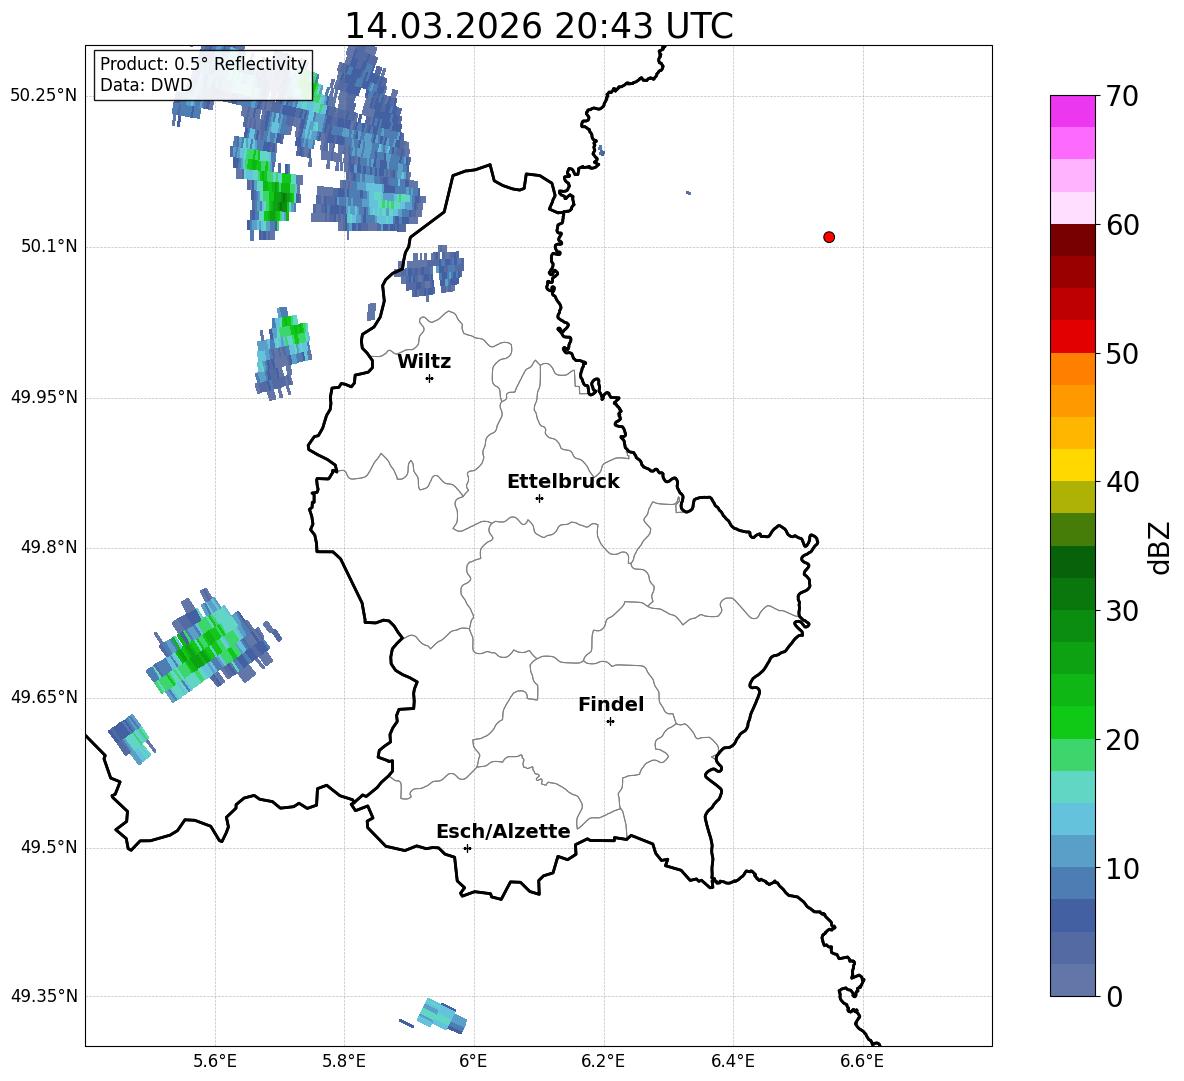
Task: Click the dBZ colorbar axis label
Action: click(x=1159, y=547)
